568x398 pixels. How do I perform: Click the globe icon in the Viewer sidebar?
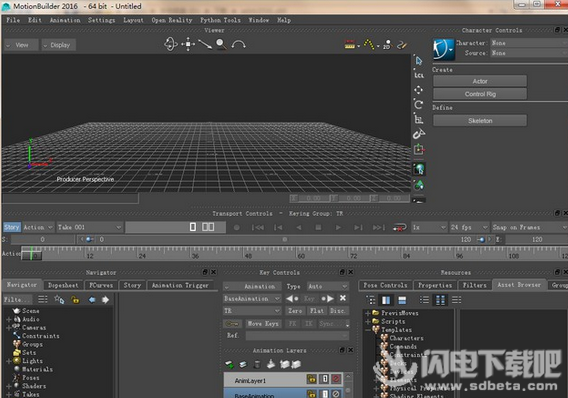[x=419, y=169]
